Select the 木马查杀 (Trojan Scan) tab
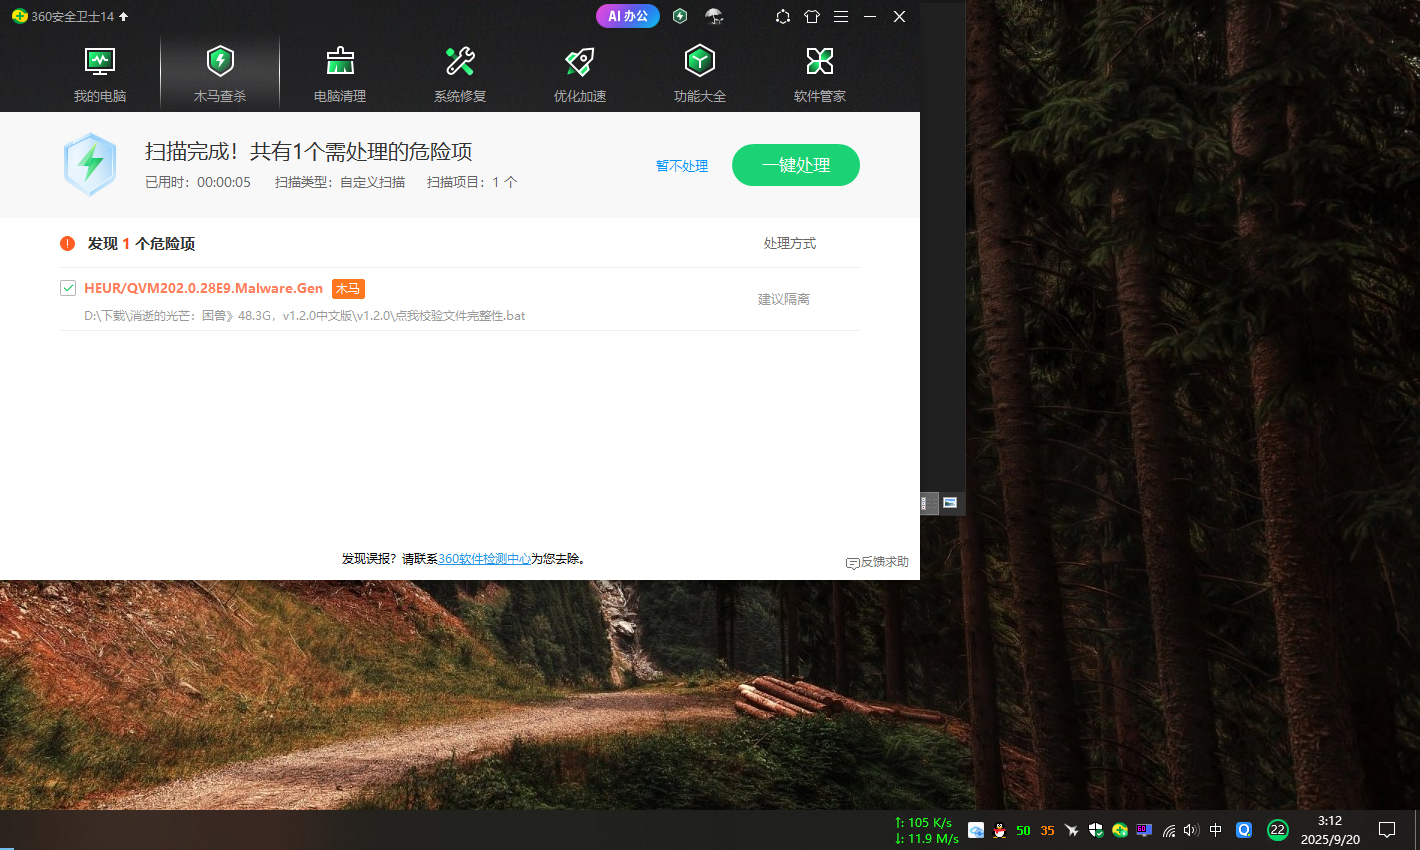The height and width of the screenshot is (850, 1420). [219, 70]
